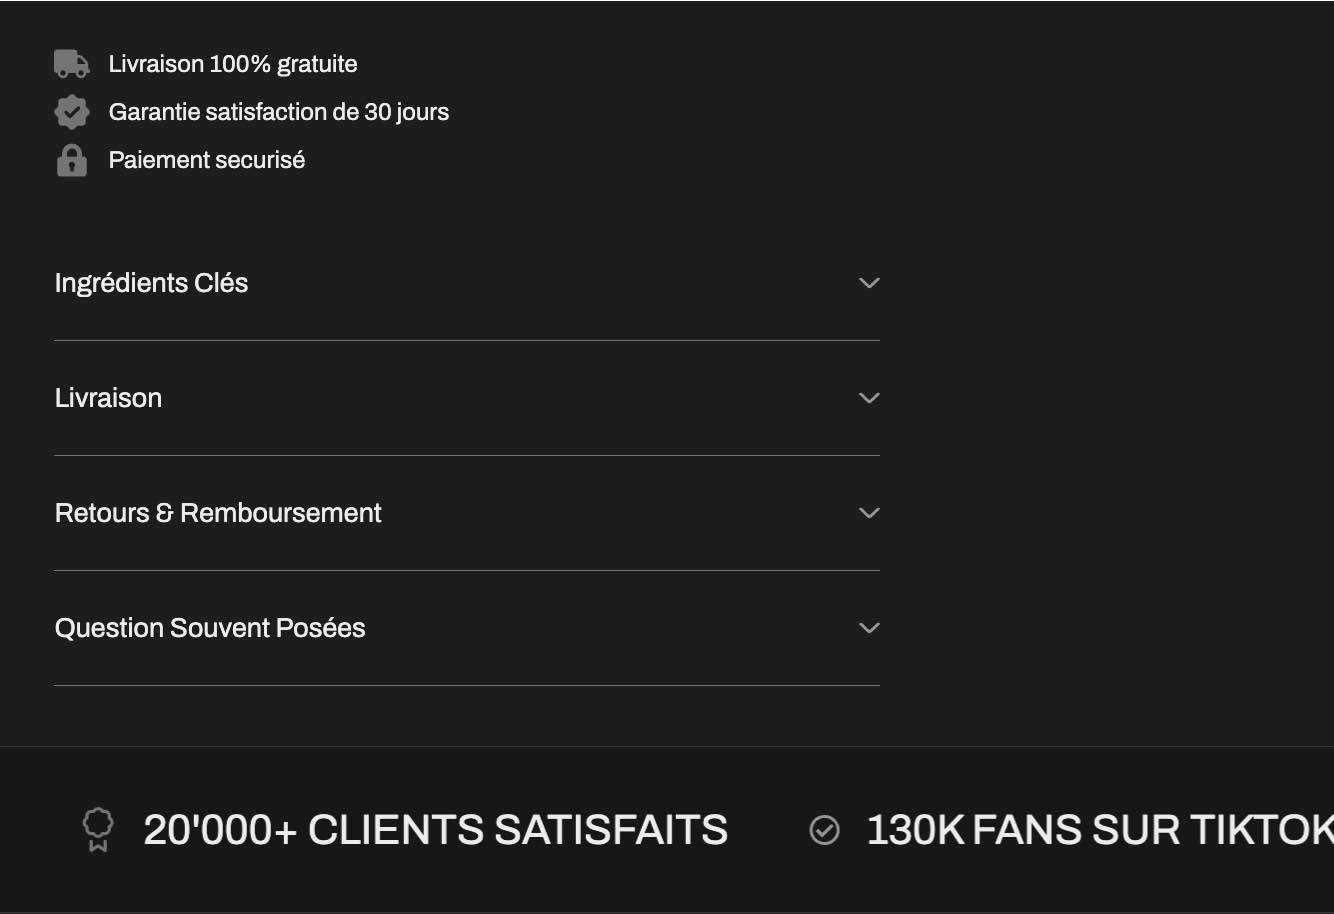The image size is (1334, 914).
Task: Click the Livraison 100% gratuite text
Action: coord(232,64)
